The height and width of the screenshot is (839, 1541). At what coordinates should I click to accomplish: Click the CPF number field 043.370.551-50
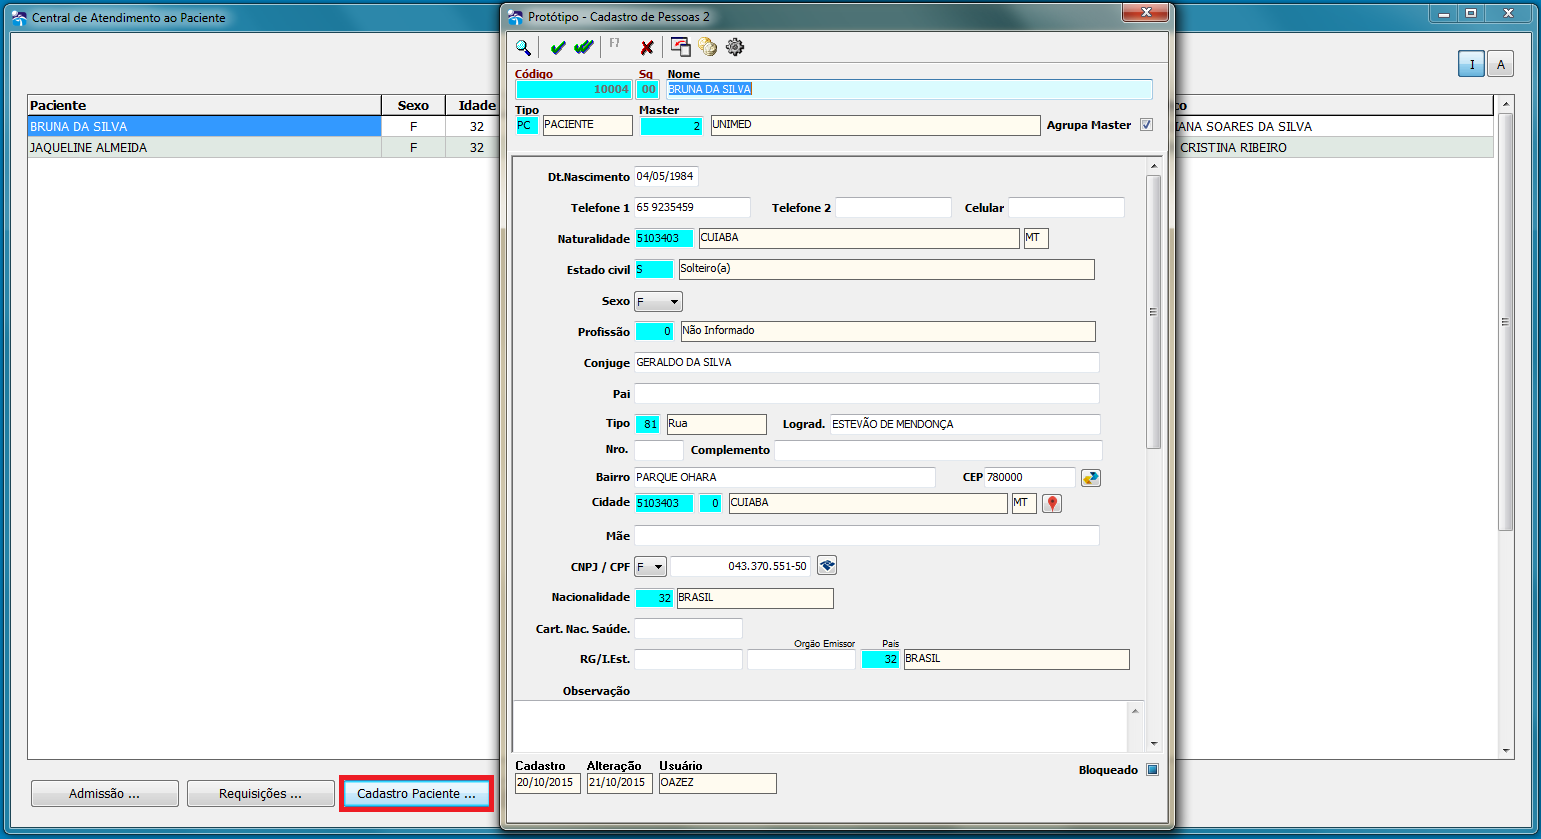click(740, 566)
